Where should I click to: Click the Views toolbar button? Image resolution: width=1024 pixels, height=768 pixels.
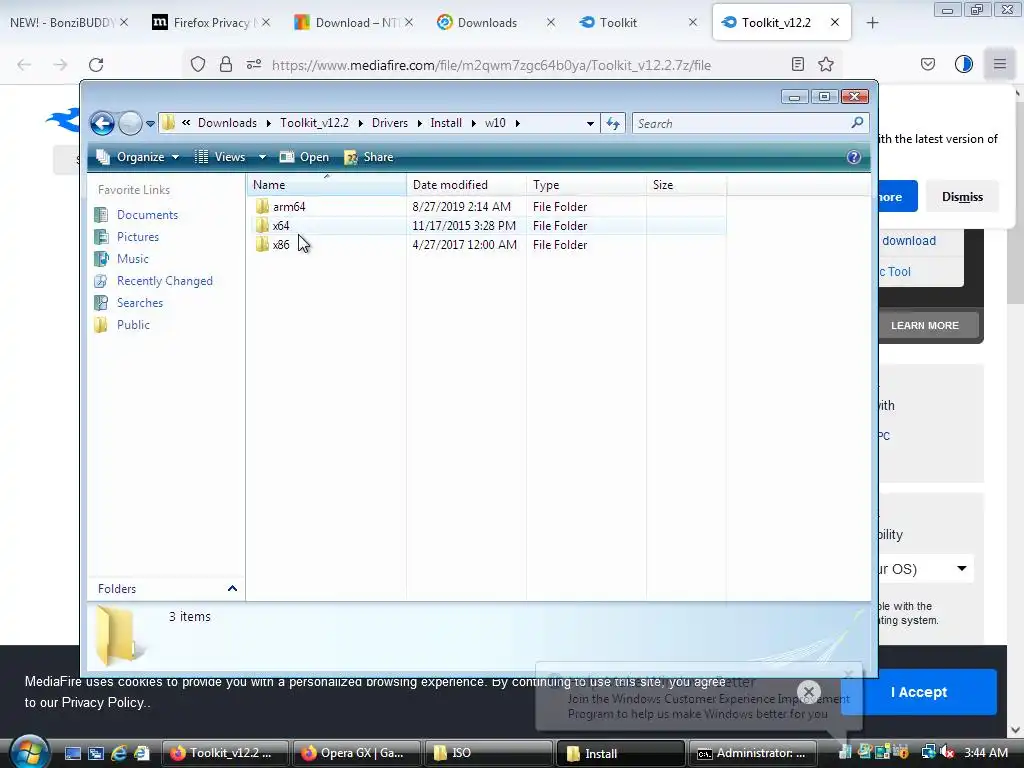click(220, 157)
